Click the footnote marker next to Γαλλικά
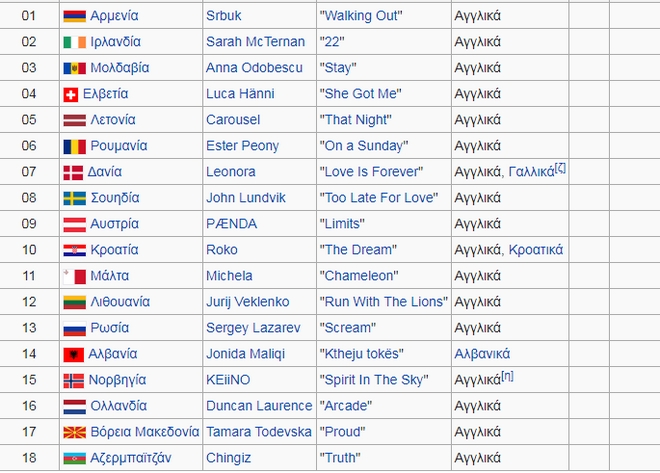The height and width of the screenshot is (473, 660). tap(561, 168)
